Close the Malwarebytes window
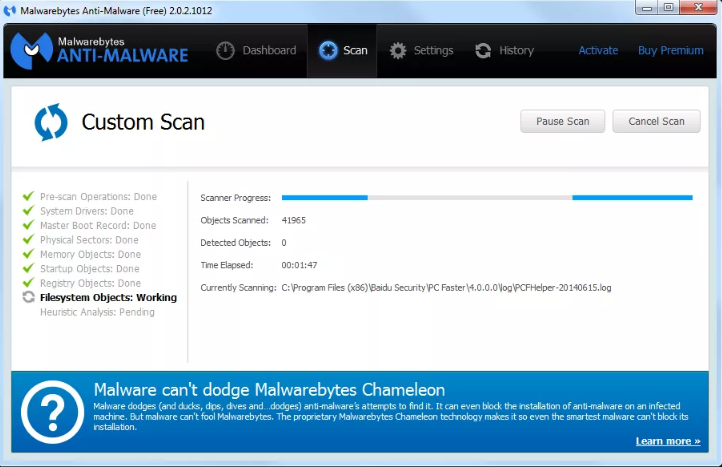The image size is (722, 467). [699, 8]
